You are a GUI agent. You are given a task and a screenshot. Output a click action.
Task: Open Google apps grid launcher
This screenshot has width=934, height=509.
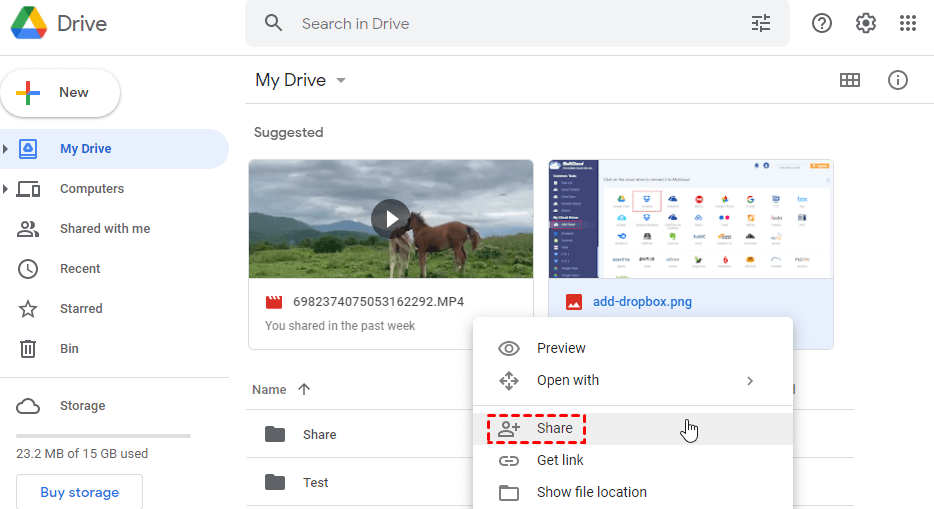pyautogui.click(x=908, y=24)
